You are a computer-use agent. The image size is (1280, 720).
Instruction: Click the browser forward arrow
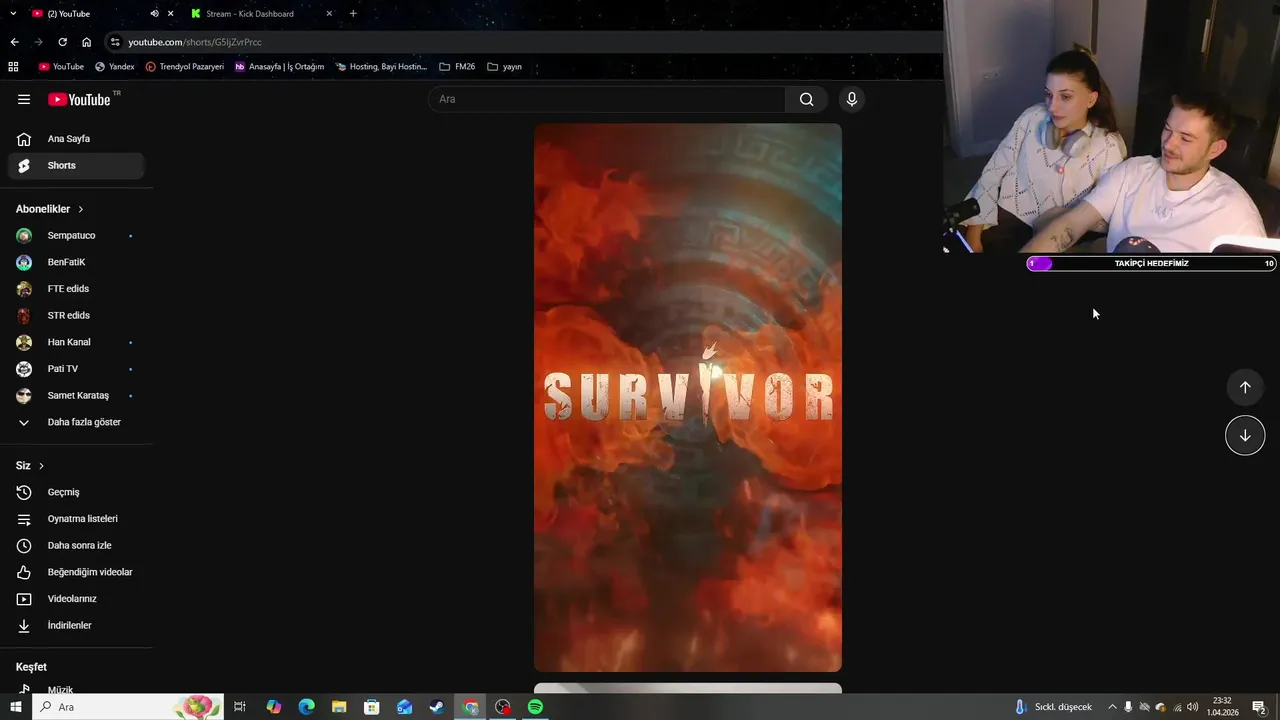coord(38,42)
